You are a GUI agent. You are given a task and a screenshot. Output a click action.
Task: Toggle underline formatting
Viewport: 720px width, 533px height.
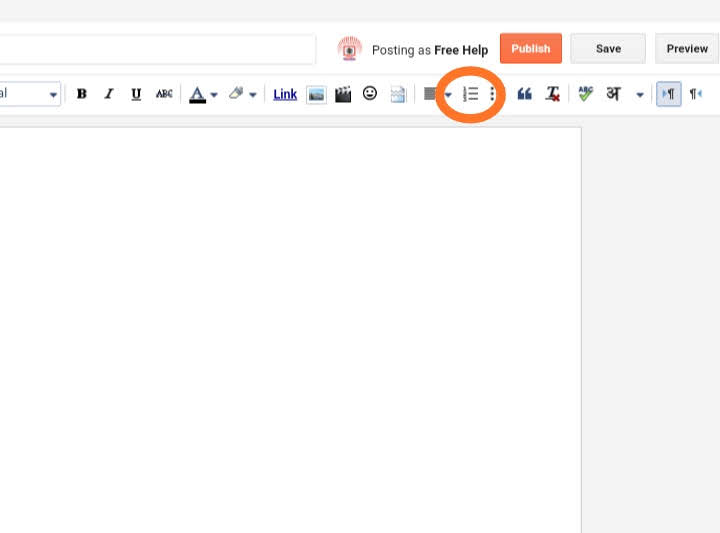(x=136, y=94)
